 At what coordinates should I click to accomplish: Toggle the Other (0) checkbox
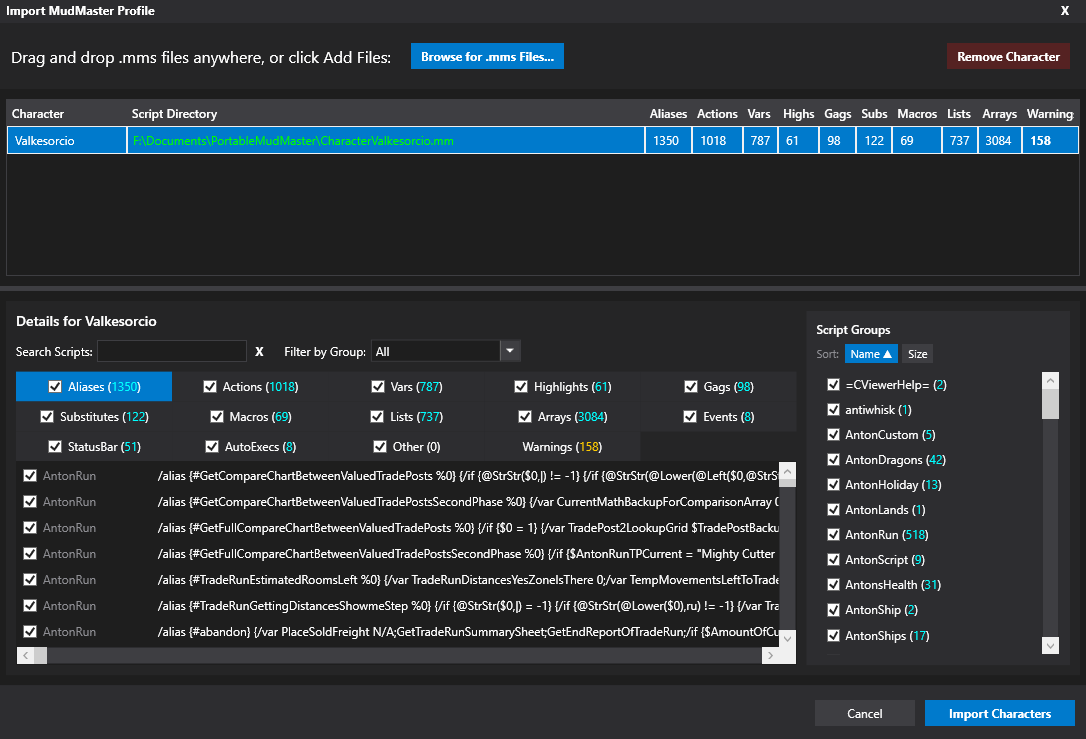tap(380, 447)
